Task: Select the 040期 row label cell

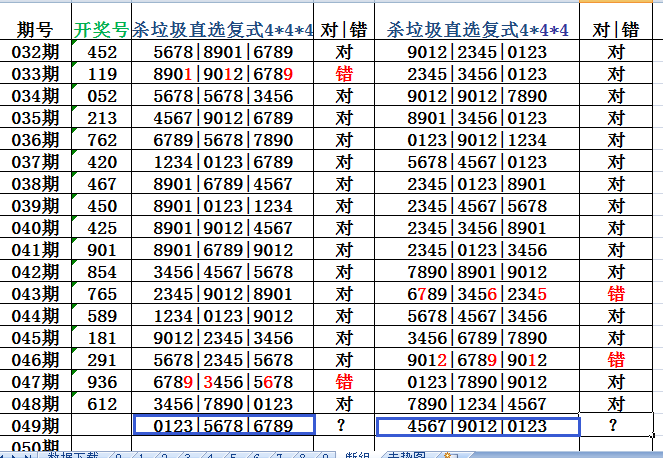Action: pos(35,228)
